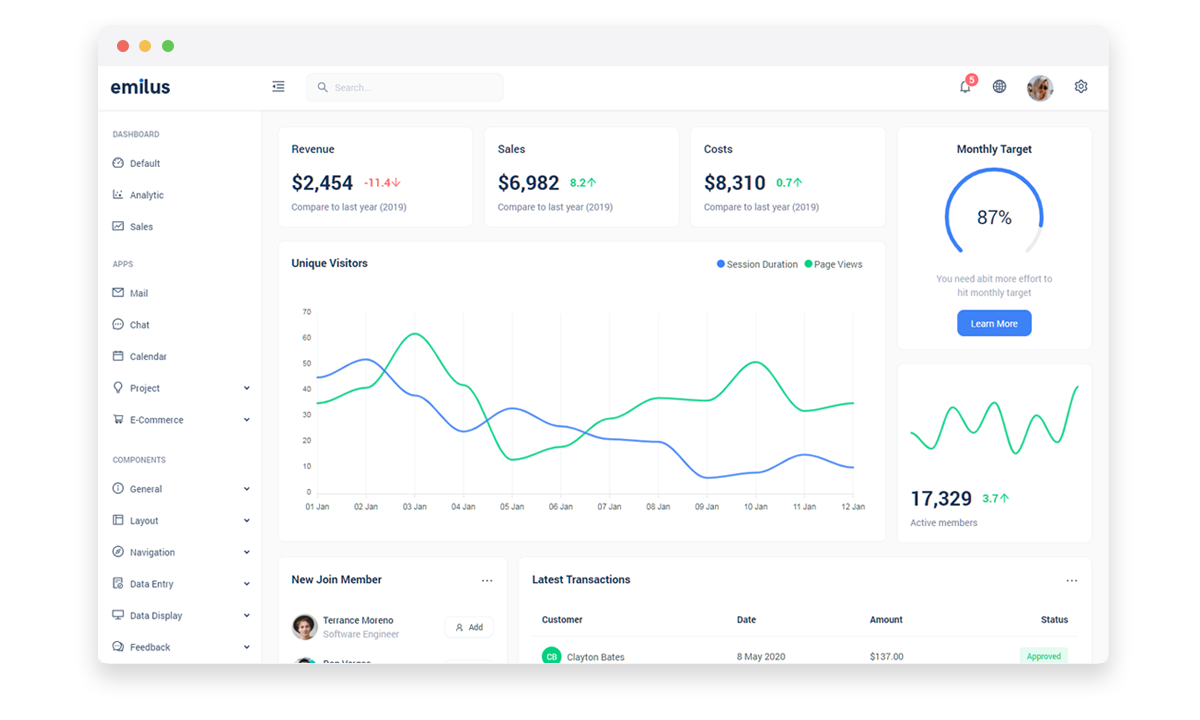This screenshot has height=720, width=1200.
Task: Toggle Page Views legend series
Action: (x=833, y=265)
